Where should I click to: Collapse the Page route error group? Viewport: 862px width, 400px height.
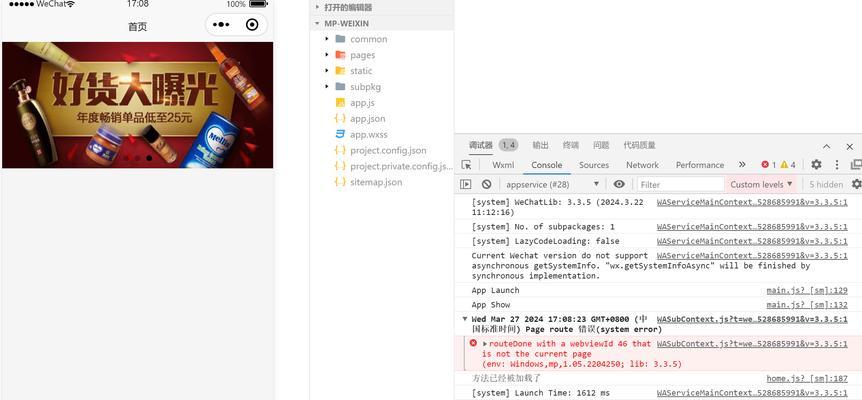(x=465, y=319)
